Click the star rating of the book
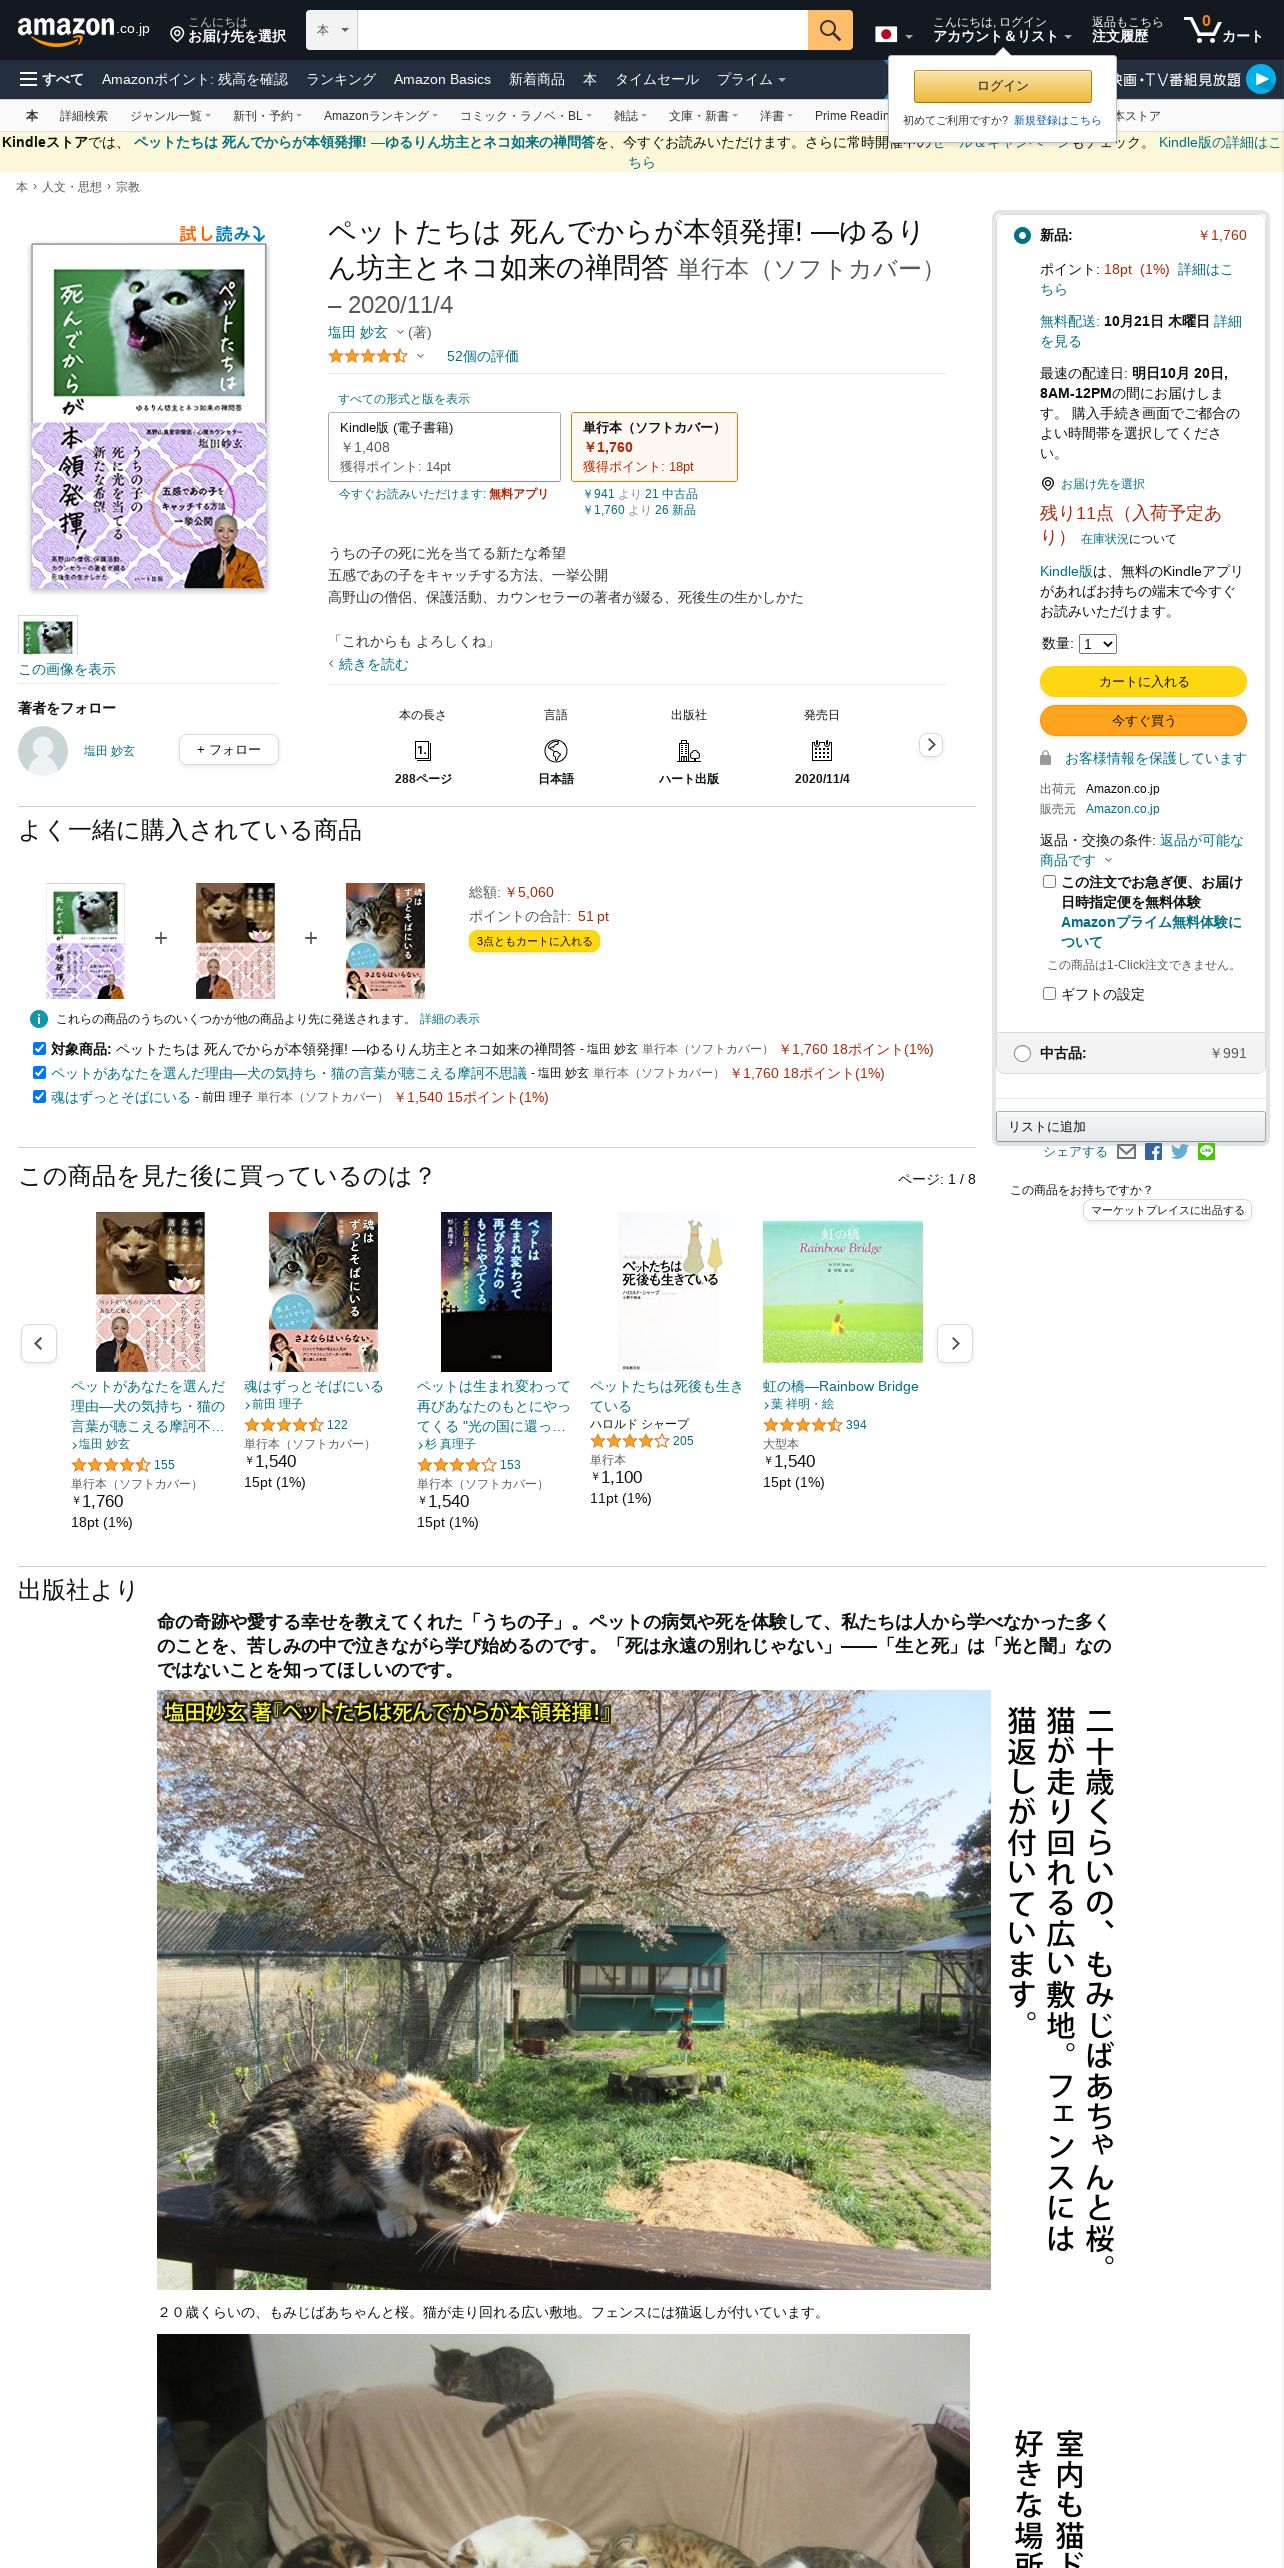Viewport: 1284px width, 2568px height. [368, 356]
